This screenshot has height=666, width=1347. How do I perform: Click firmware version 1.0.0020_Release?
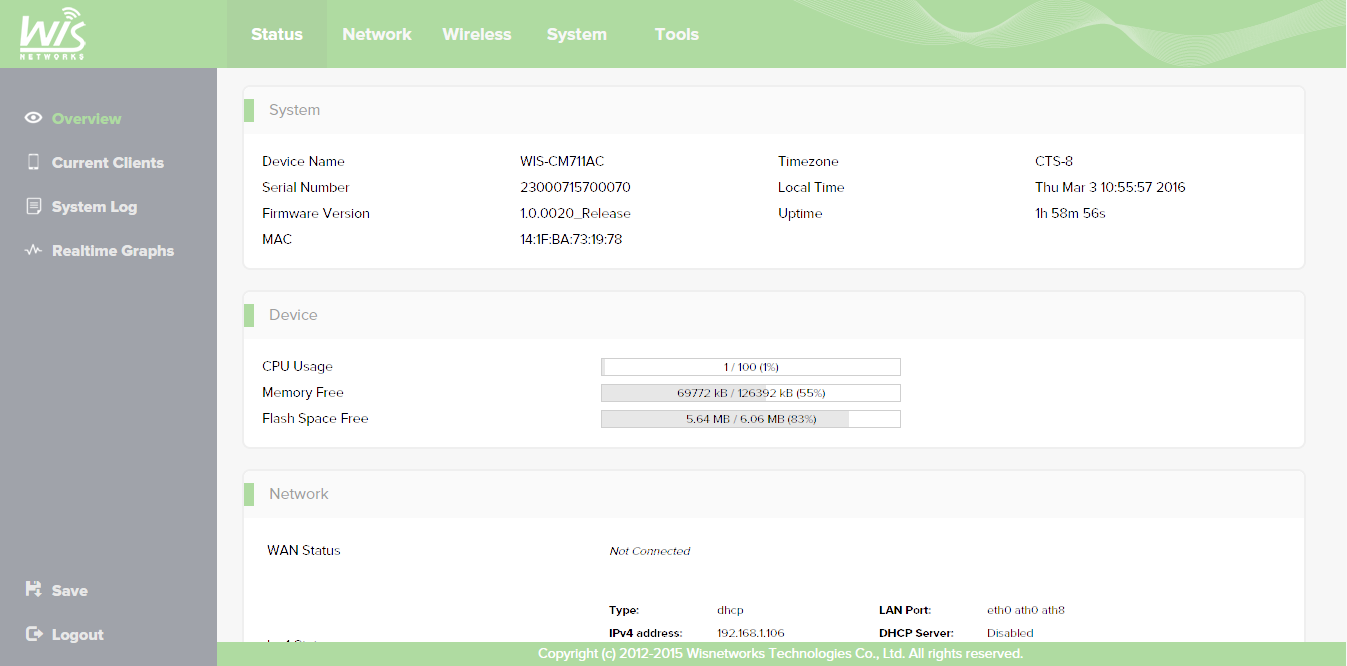575,213
